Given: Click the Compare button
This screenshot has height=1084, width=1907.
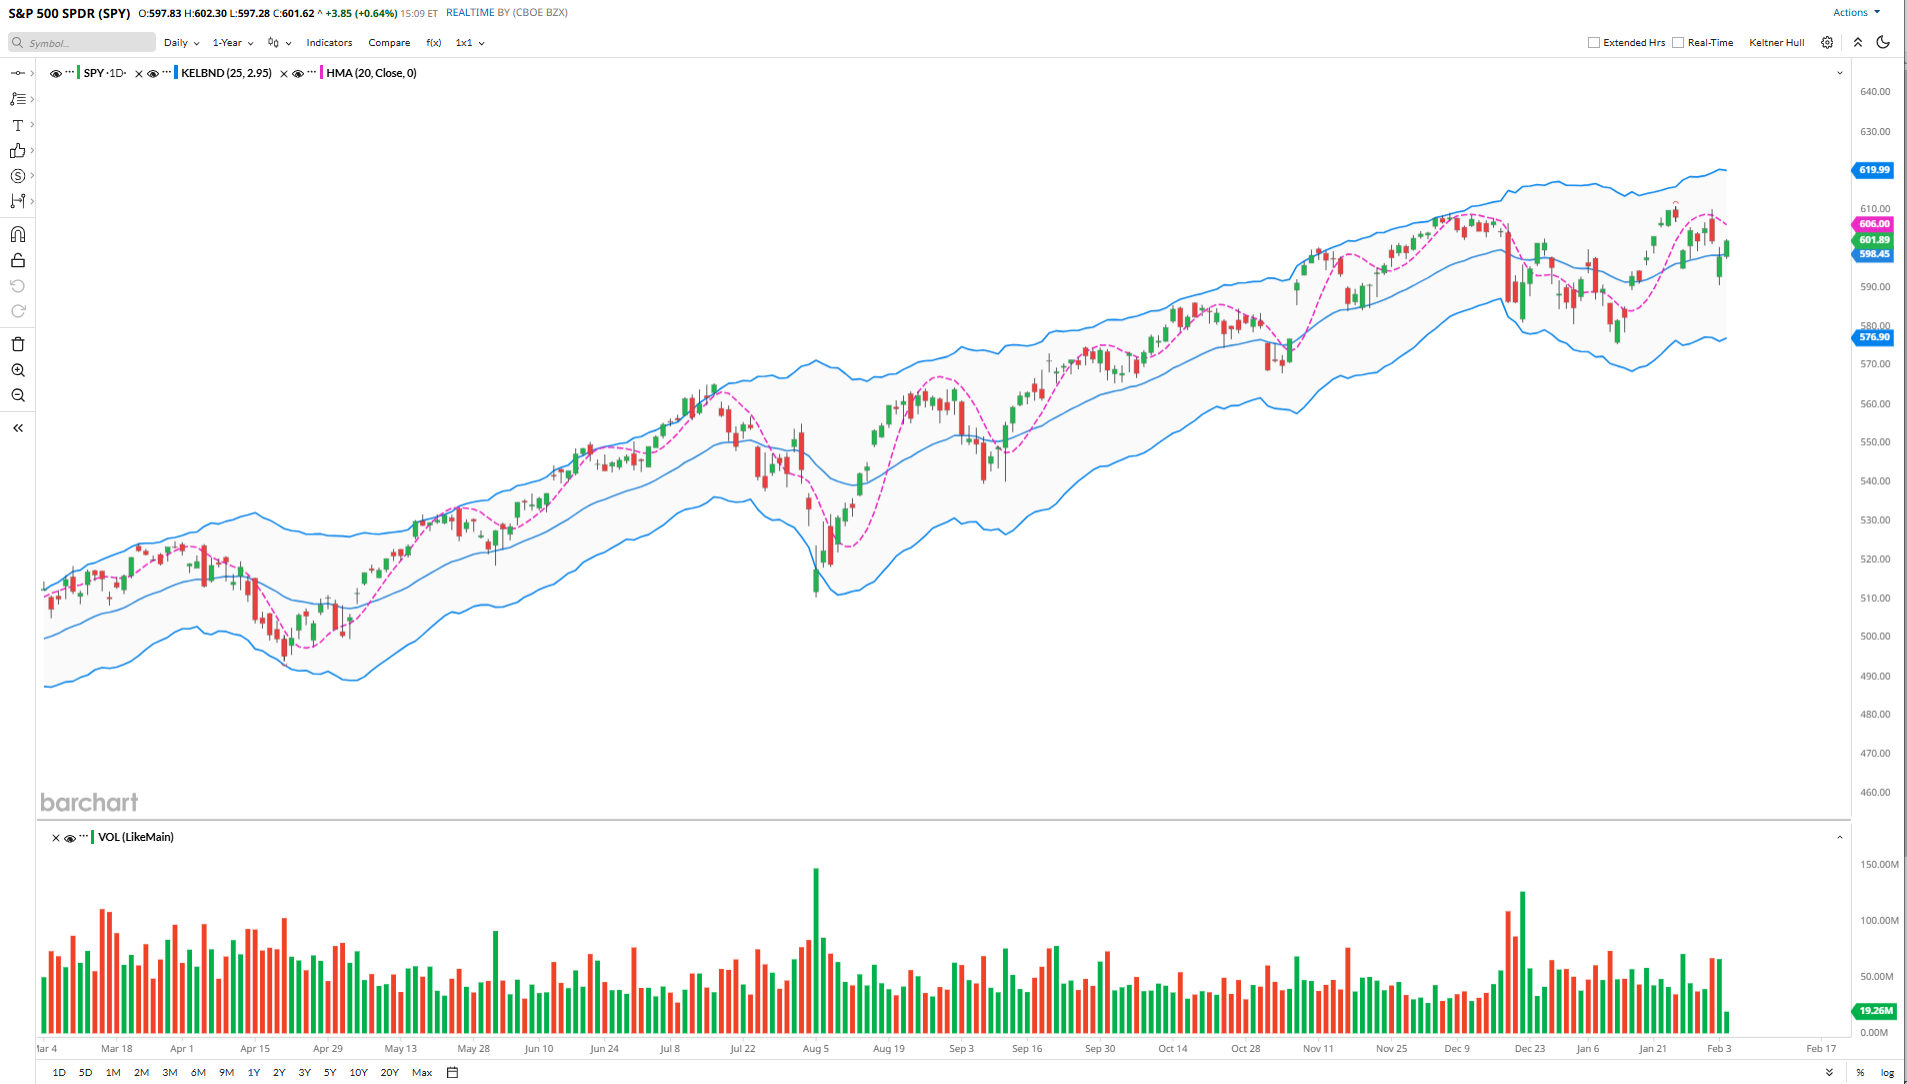Looking at the screenshot, I should (x=389, y=43).
